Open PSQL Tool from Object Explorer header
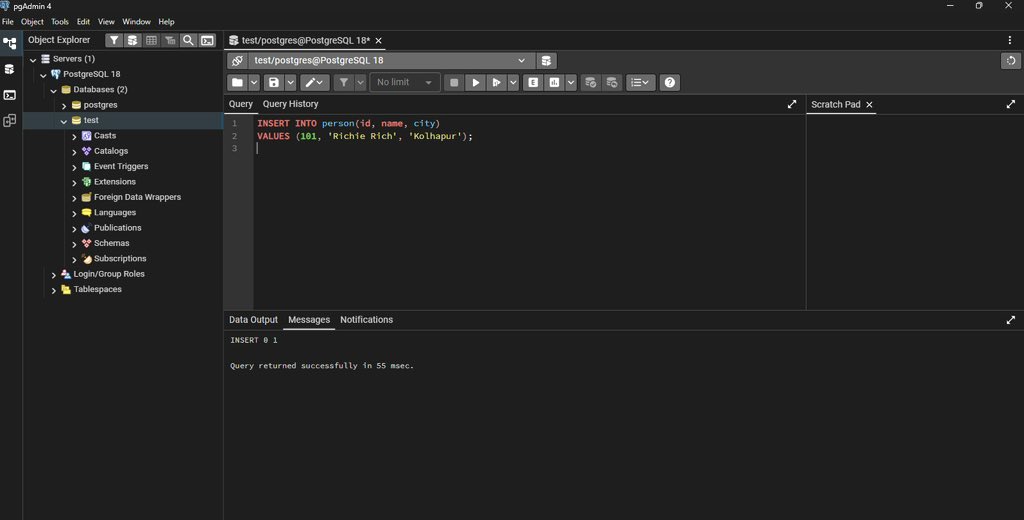The image size is (1024, 520). click(207, 41)
